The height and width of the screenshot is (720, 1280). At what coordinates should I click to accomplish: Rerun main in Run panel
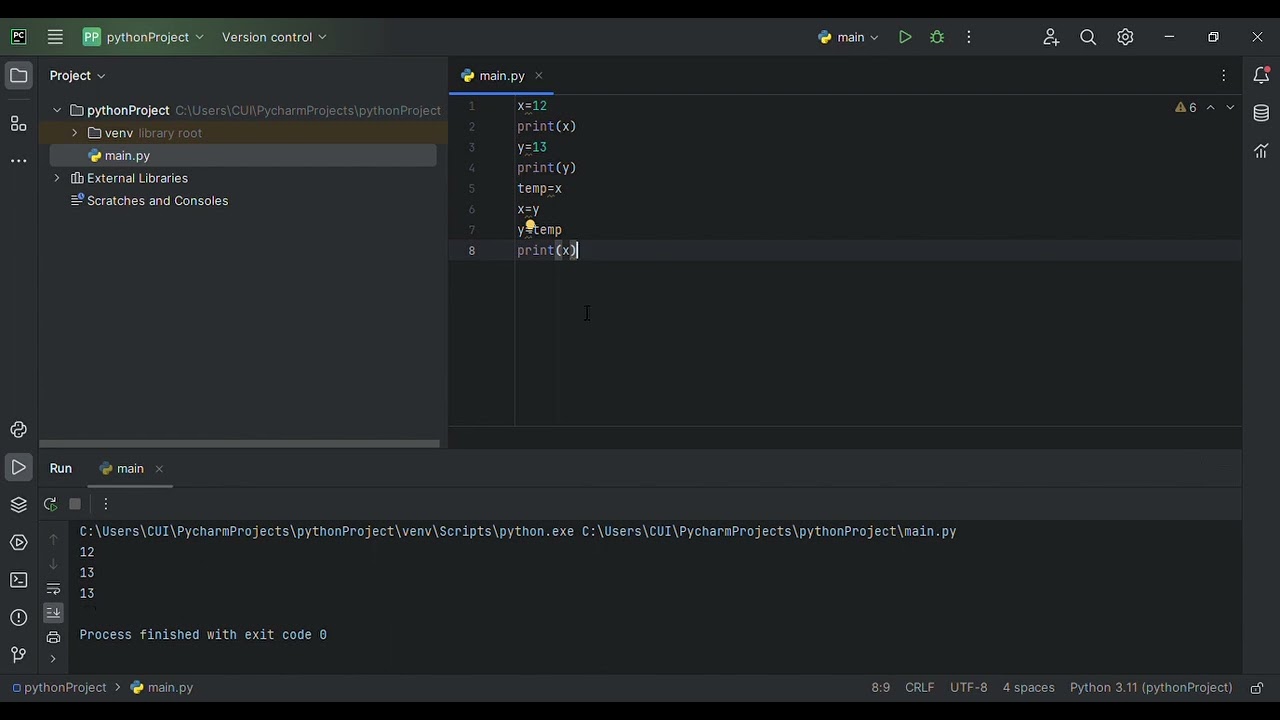tap(51, 504)
